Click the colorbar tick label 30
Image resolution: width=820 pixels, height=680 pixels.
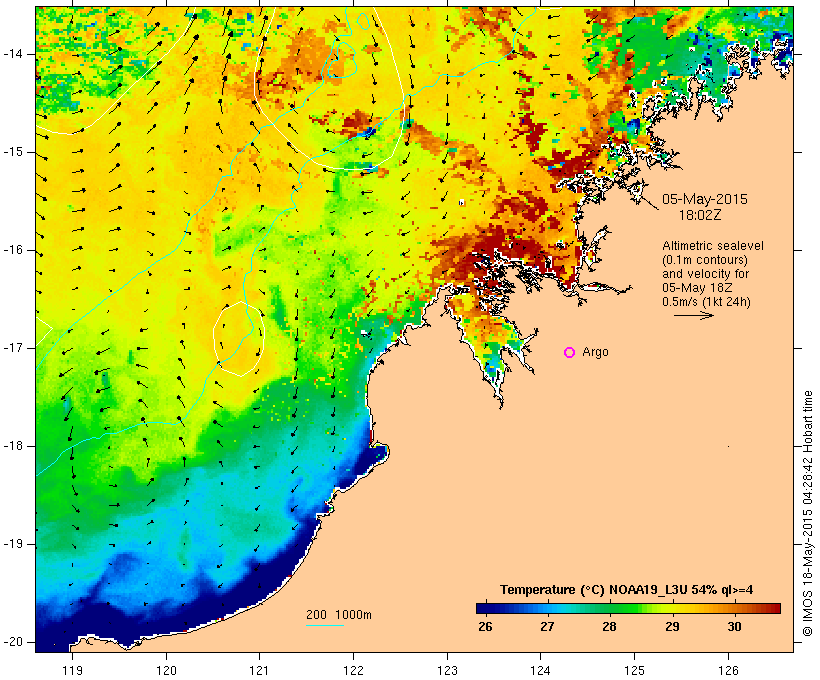pyautogui.click(x=734, y=627)
